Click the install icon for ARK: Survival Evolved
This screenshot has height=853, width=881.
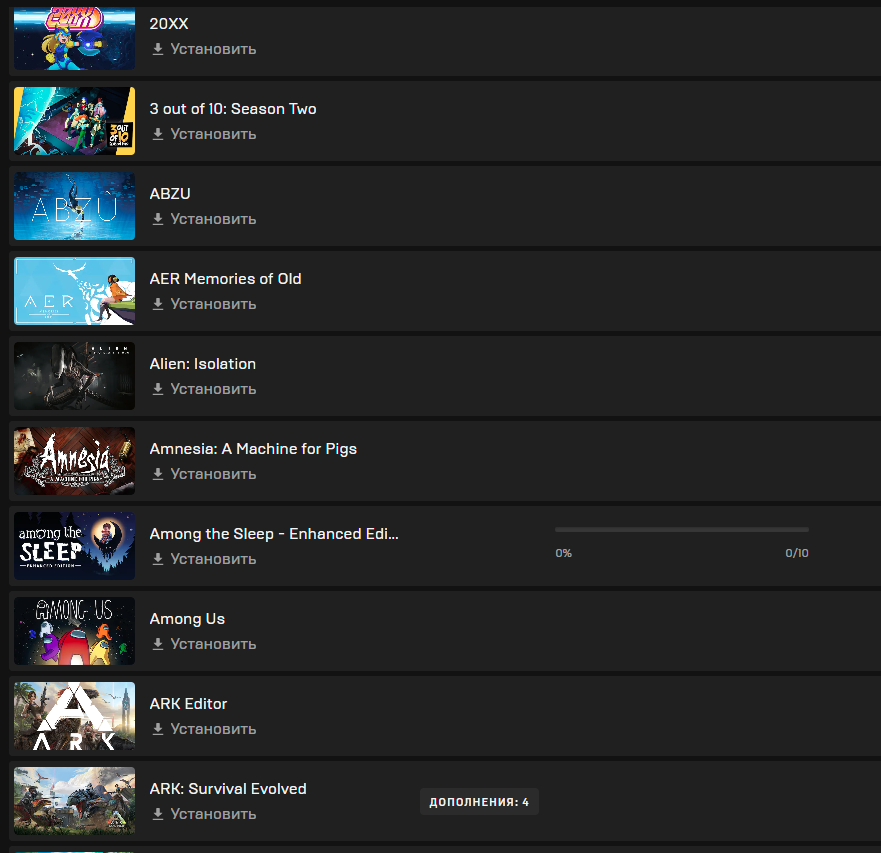click(158, 814)
